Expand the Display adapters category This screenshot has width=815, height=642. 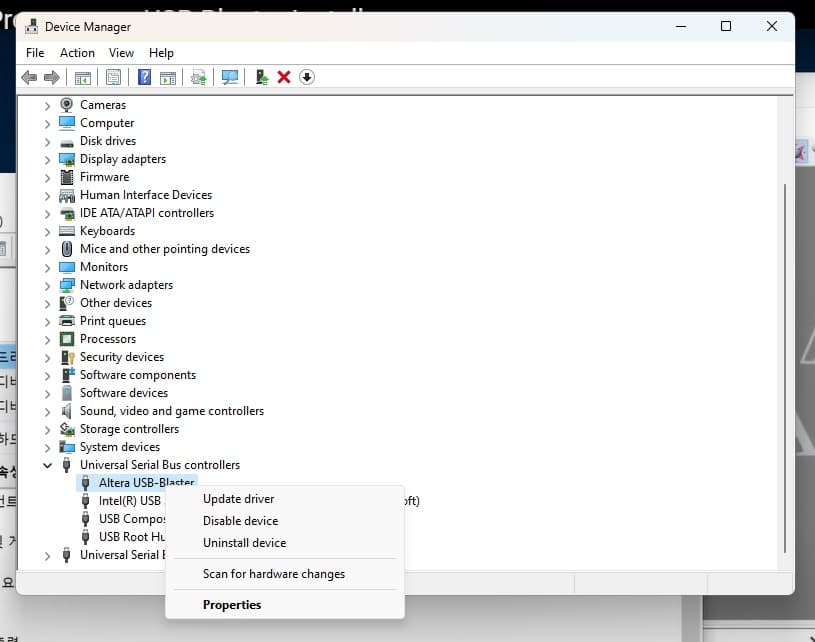[47, 160]
